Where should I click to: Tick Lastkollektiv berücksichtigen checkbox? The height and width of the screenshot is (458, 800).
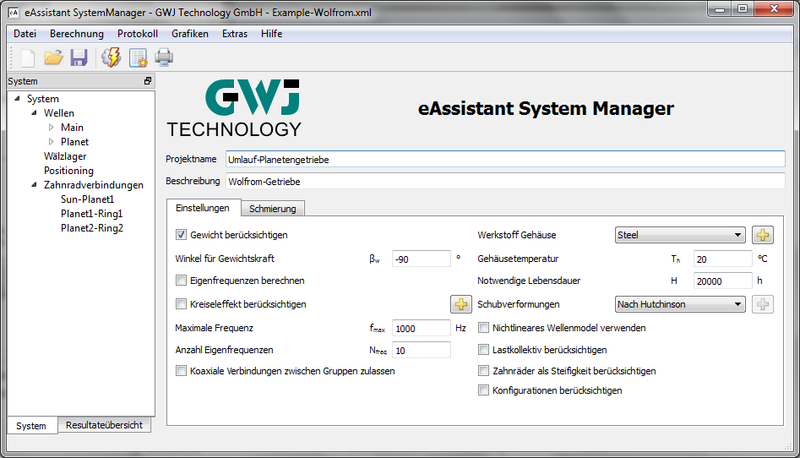coord(485,350)
